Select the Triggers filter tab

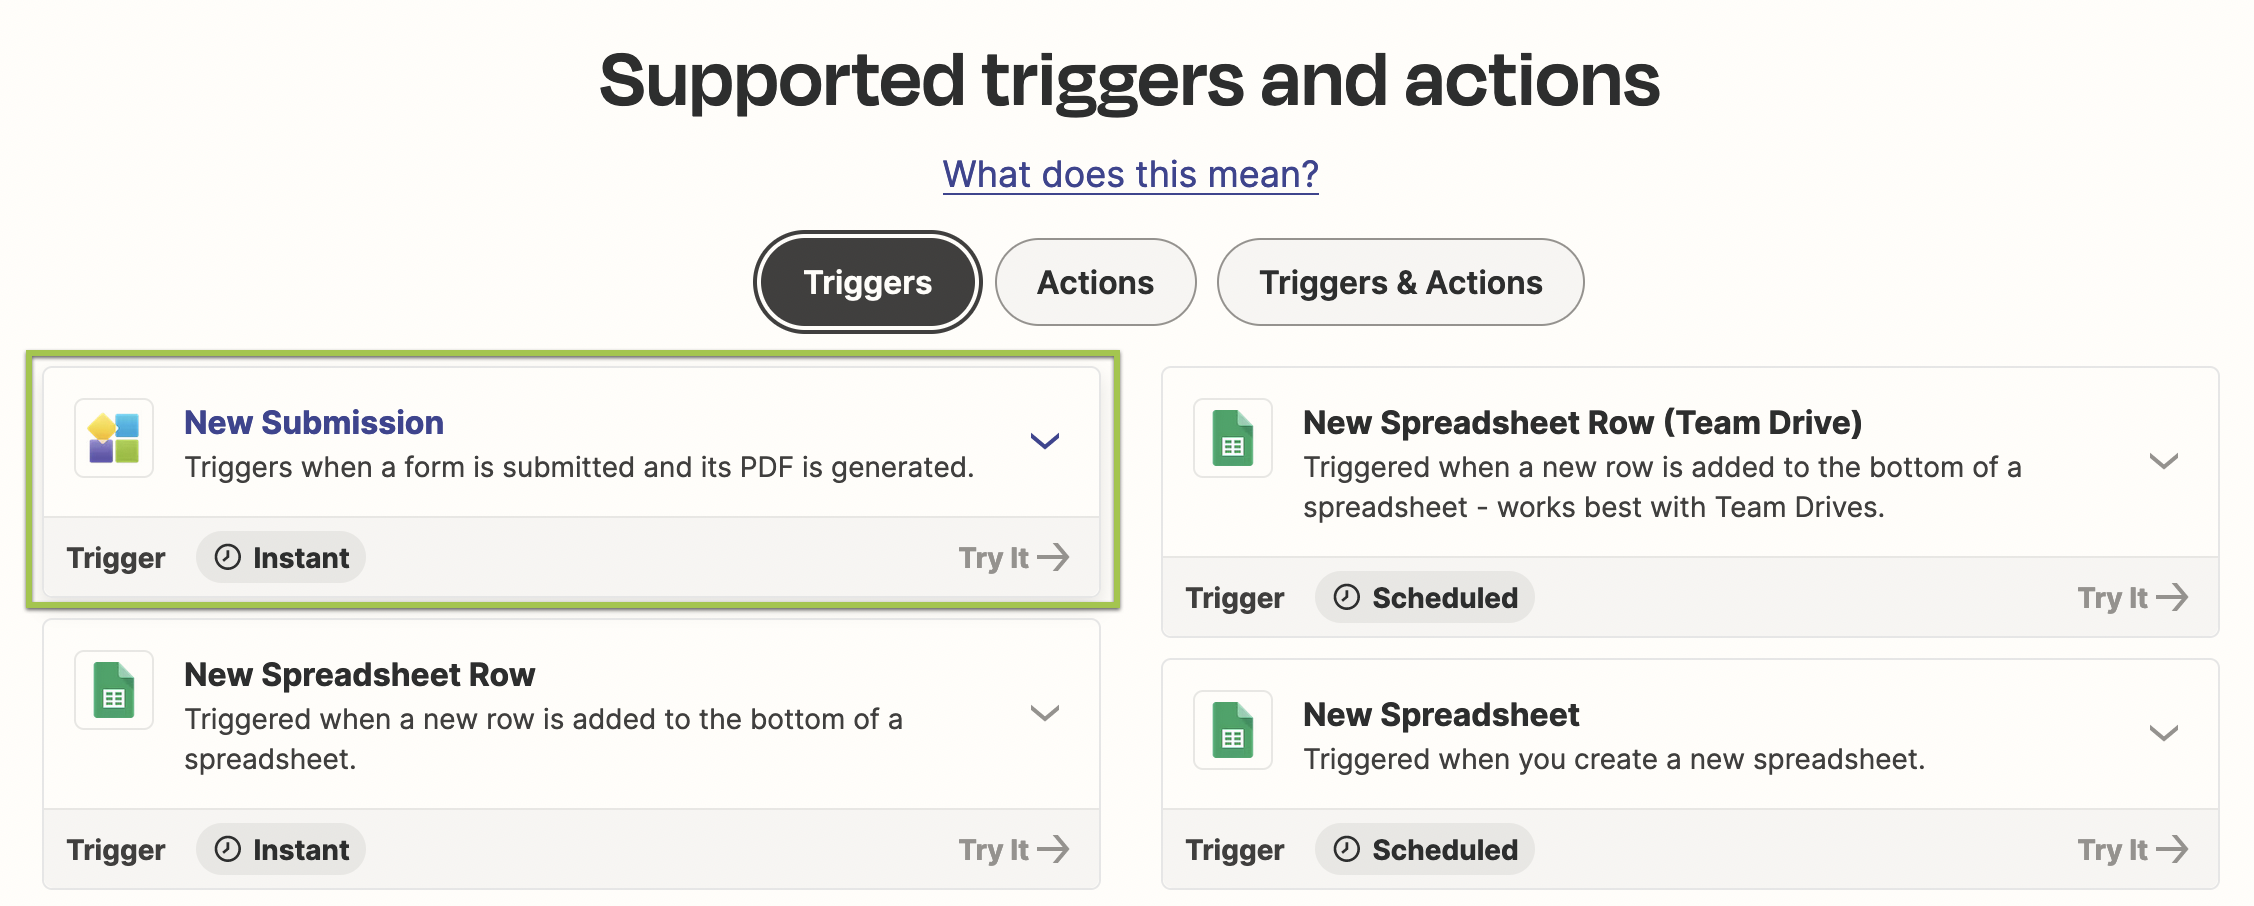point(867,282)
